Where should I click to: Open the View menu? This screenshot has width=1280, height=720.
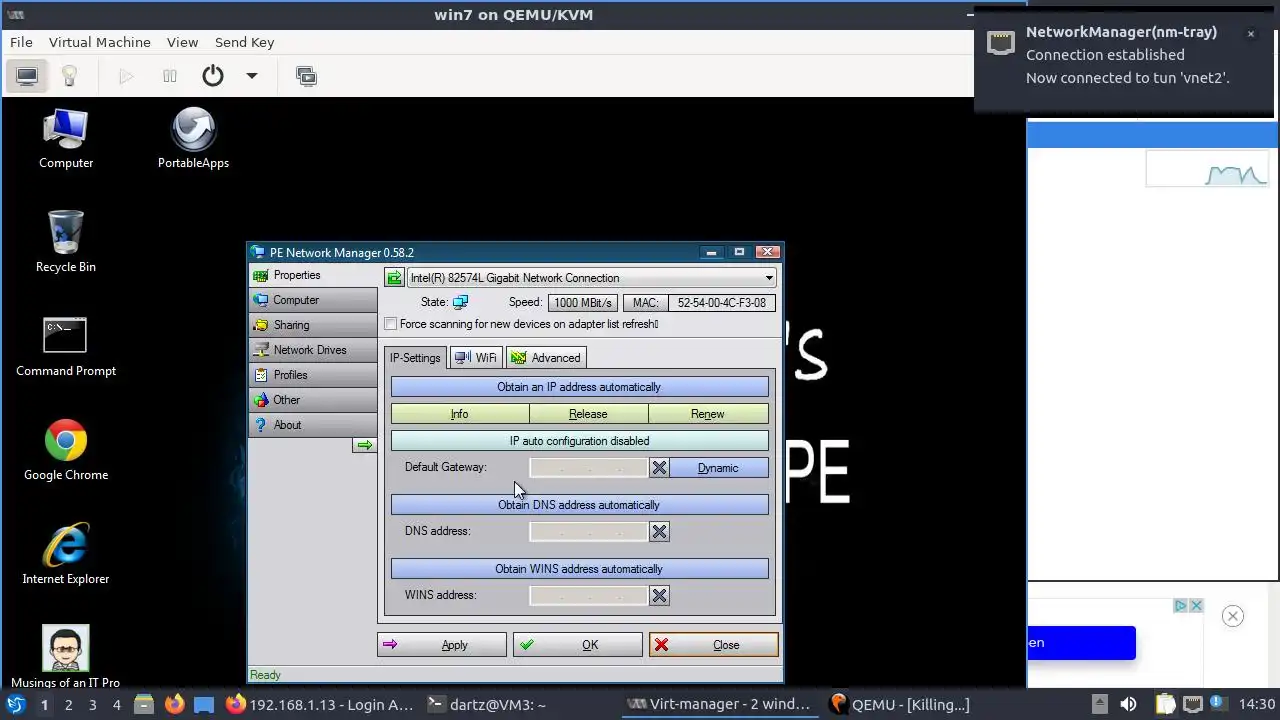click(x=182, y=42)
